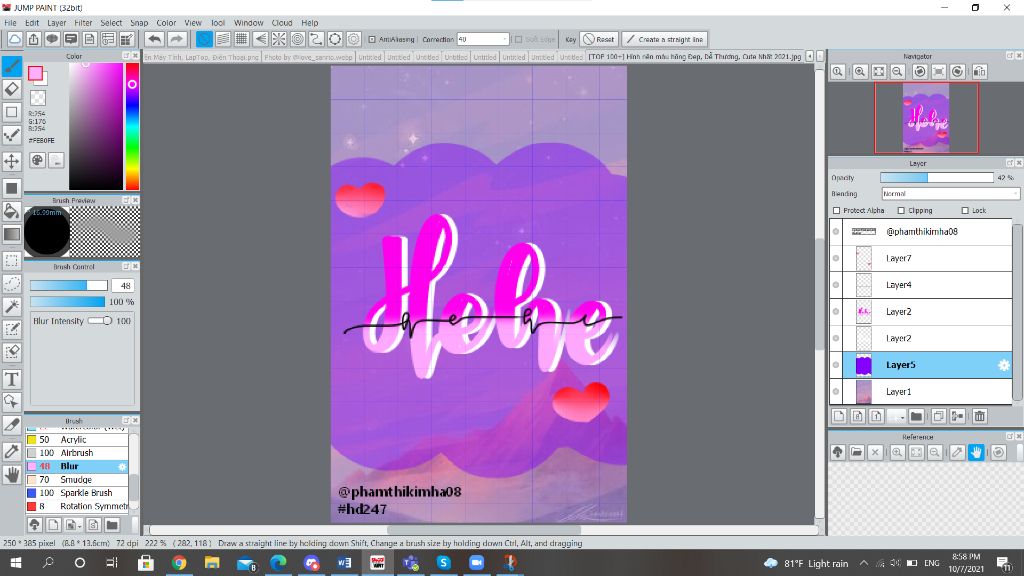Select the Eraser tool
Image resolution: width=1024 pixels, height=576 pixels.
point(12,89)
